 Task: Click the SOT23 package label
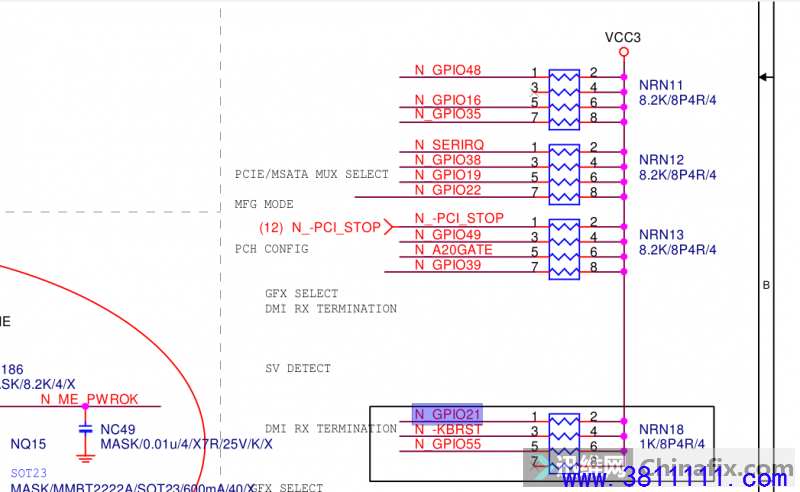click(29, 473)
